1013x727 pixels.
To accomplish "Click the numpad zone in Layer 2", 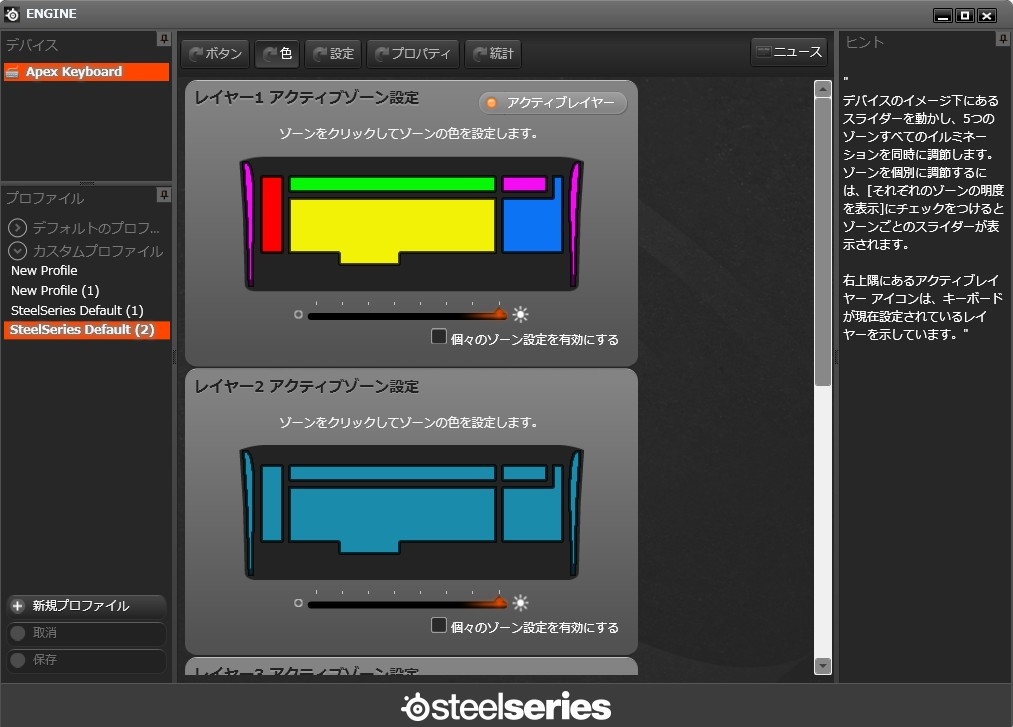I will (532, 514).
